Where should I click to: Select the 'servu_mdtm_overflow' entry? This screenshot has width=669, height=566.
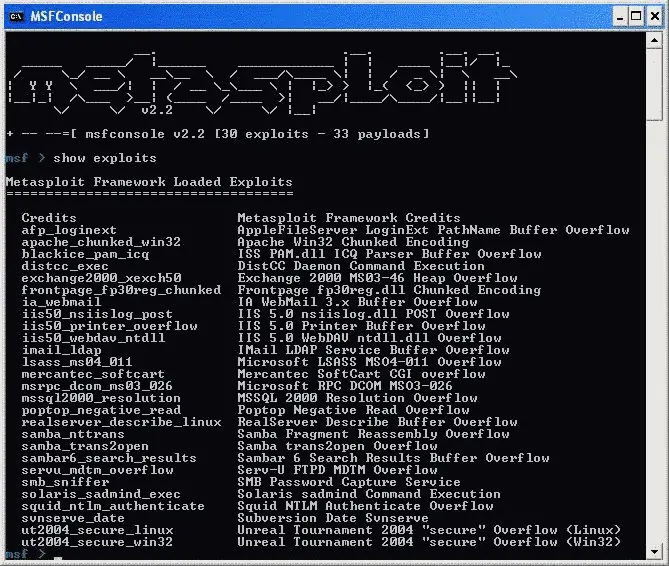(98, 470)
